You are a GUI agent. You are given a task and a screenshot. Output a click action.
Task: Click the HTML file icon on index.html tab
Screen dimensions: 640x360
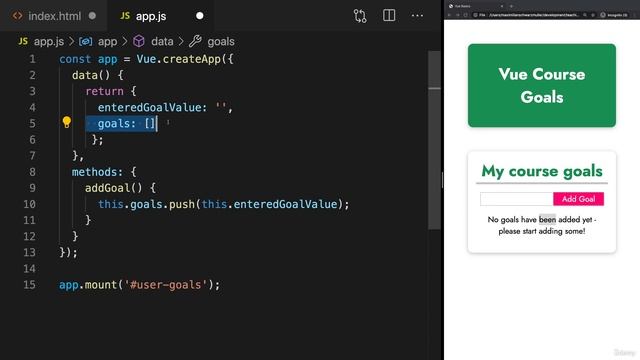coord(17,16)
